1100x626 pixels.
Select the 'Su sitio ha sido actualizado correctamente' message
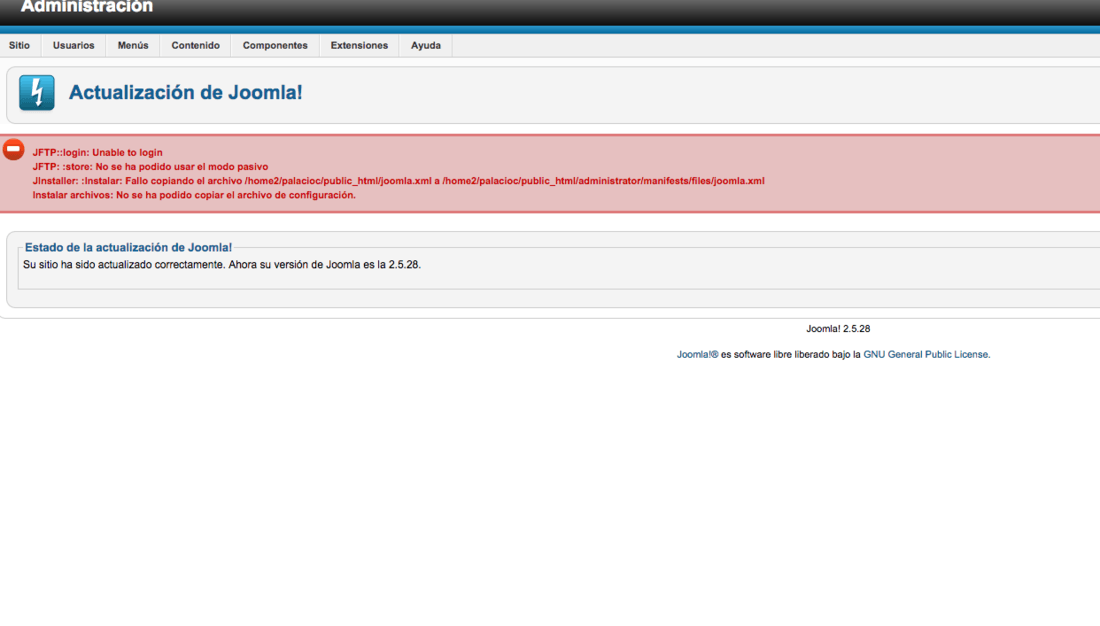pos(222,265)
